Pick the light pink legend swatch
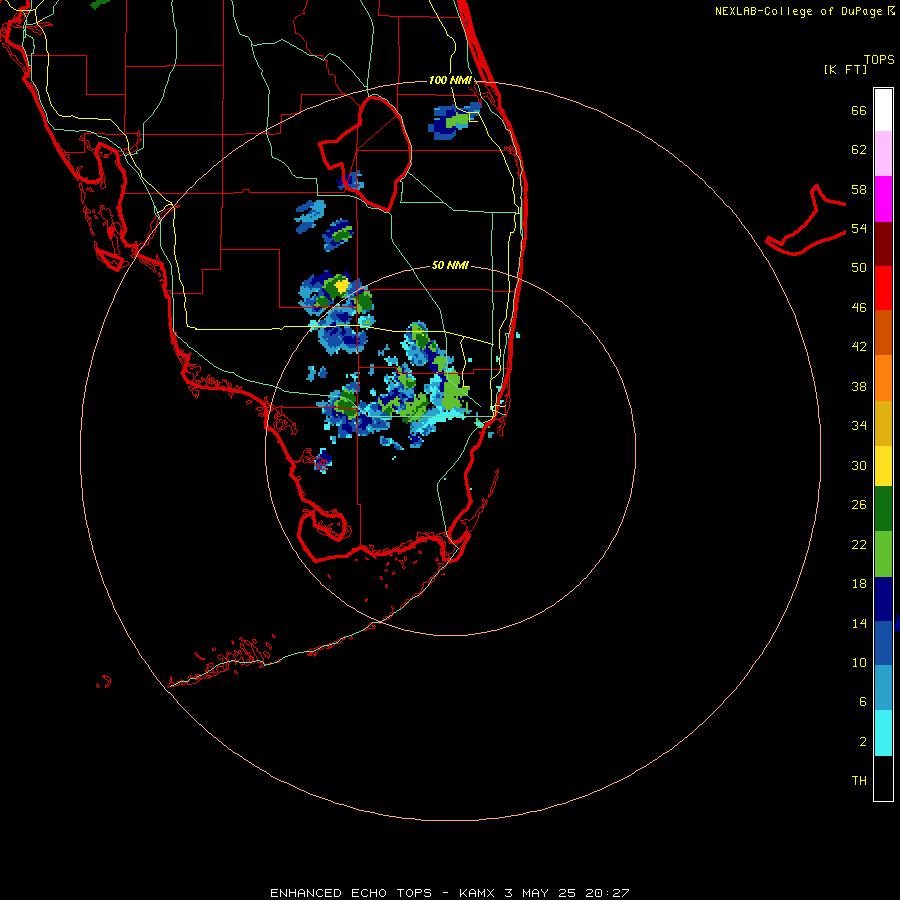Viewport: 900px width, 900px height. tap(883, 154)
